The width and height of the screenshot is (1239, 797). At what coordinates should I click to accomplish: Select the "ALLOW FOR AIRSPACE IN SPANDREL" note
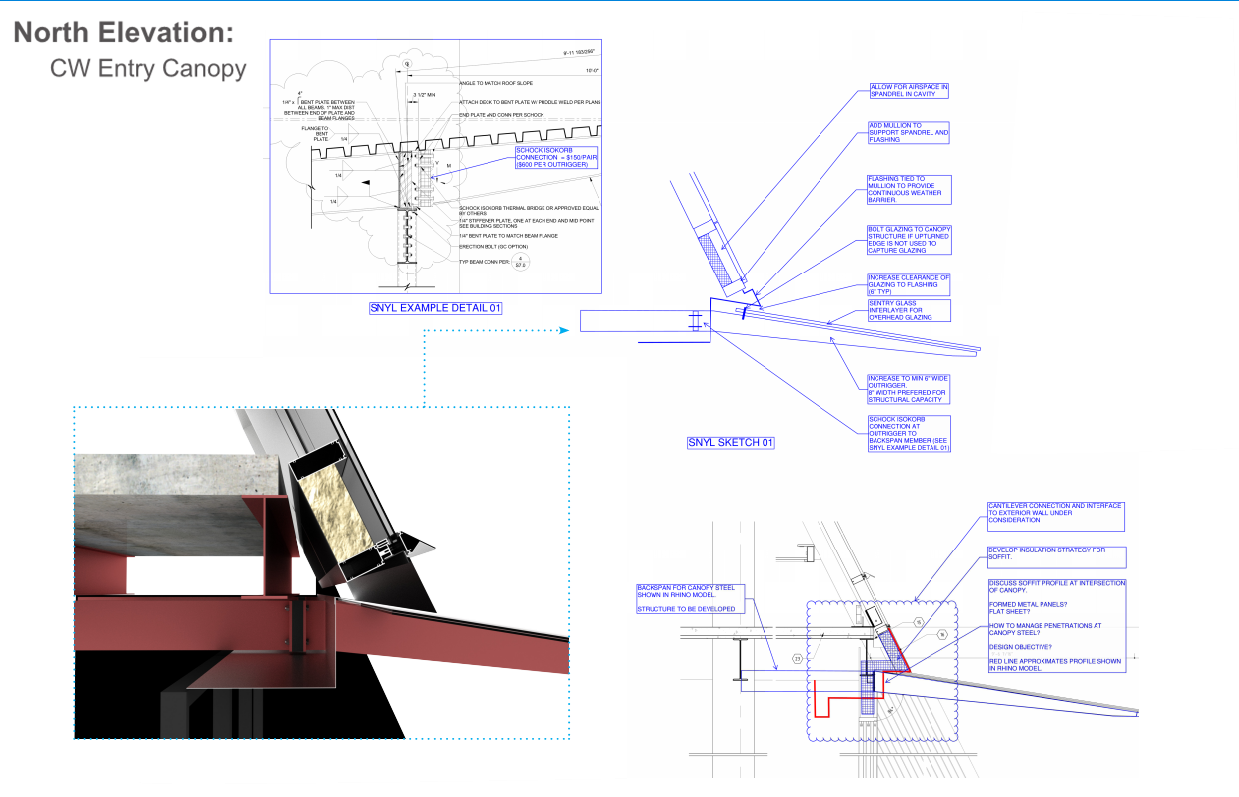point(908,90)
